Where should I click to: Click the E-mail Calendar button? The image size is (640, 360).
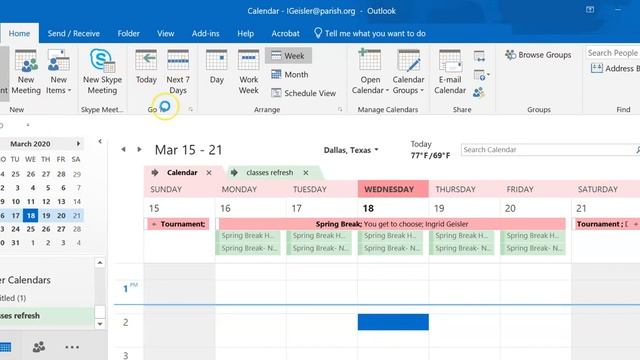[450, 72]
